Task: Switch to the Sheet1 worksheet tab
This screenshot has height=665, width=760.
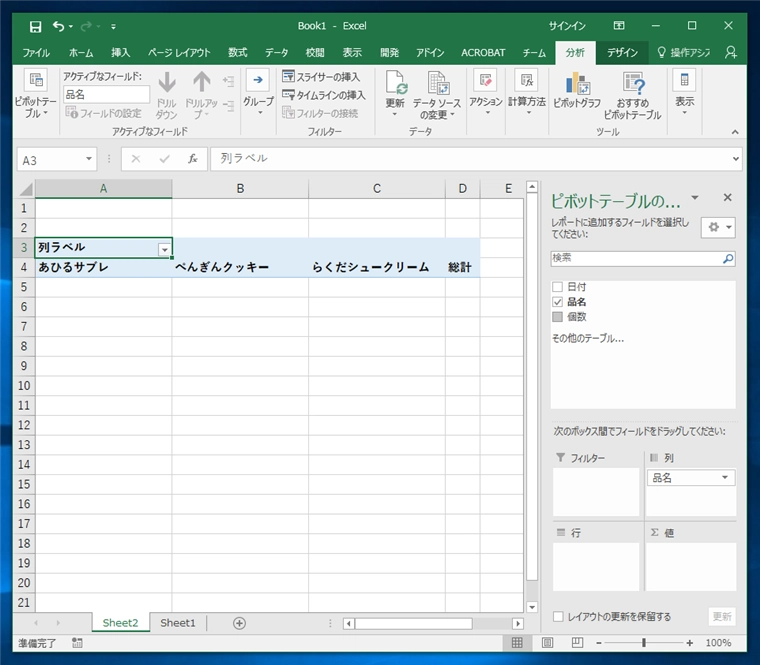Action: click(178, 623)
